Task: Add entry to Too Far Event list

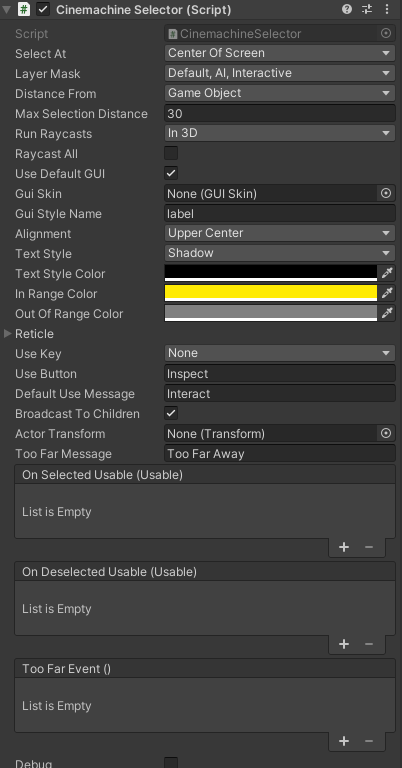Action: coord(344,741)
